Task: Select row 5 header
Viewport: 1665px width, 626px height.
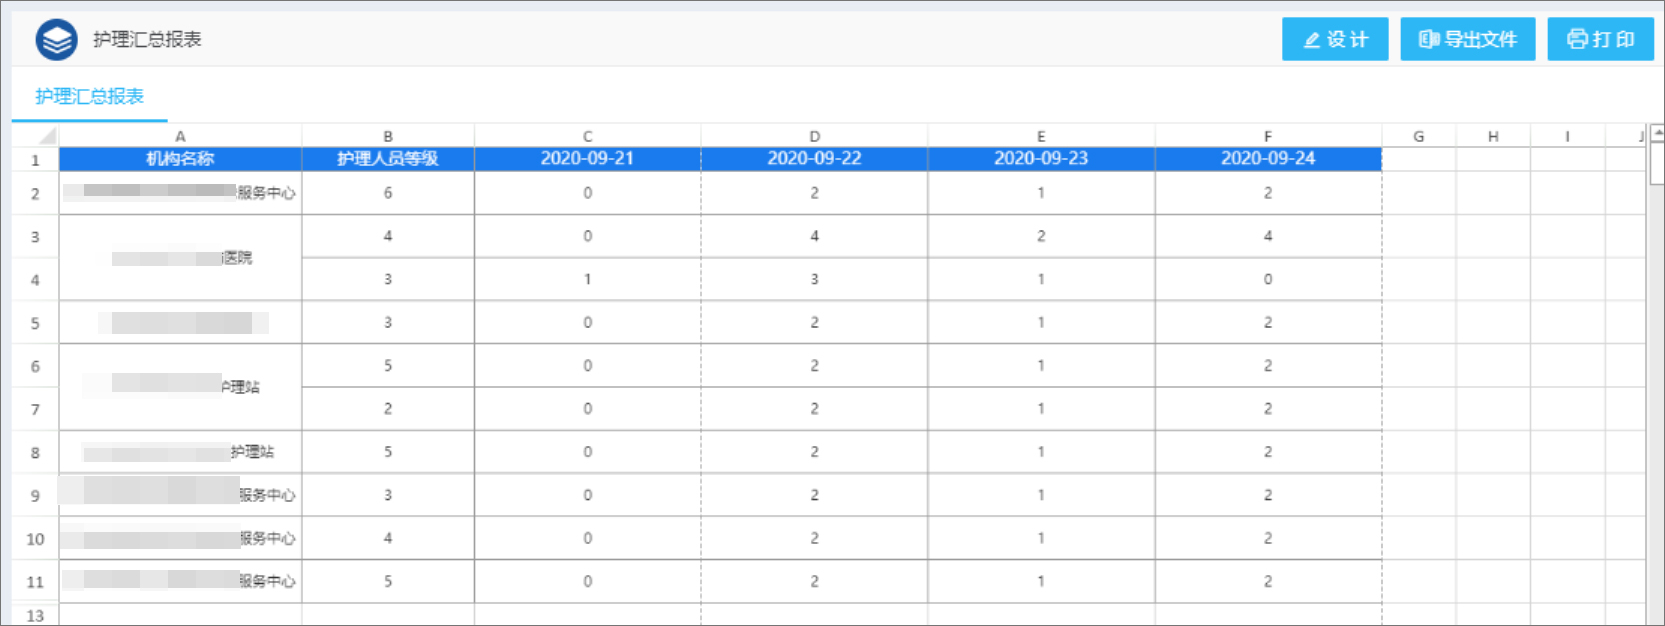Action: tap(35, 323)
